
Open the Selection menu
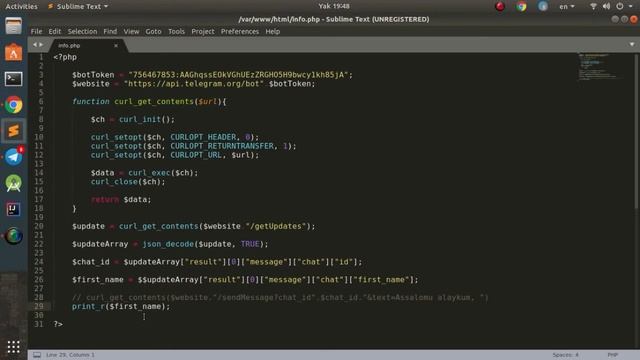coord(82,31)
